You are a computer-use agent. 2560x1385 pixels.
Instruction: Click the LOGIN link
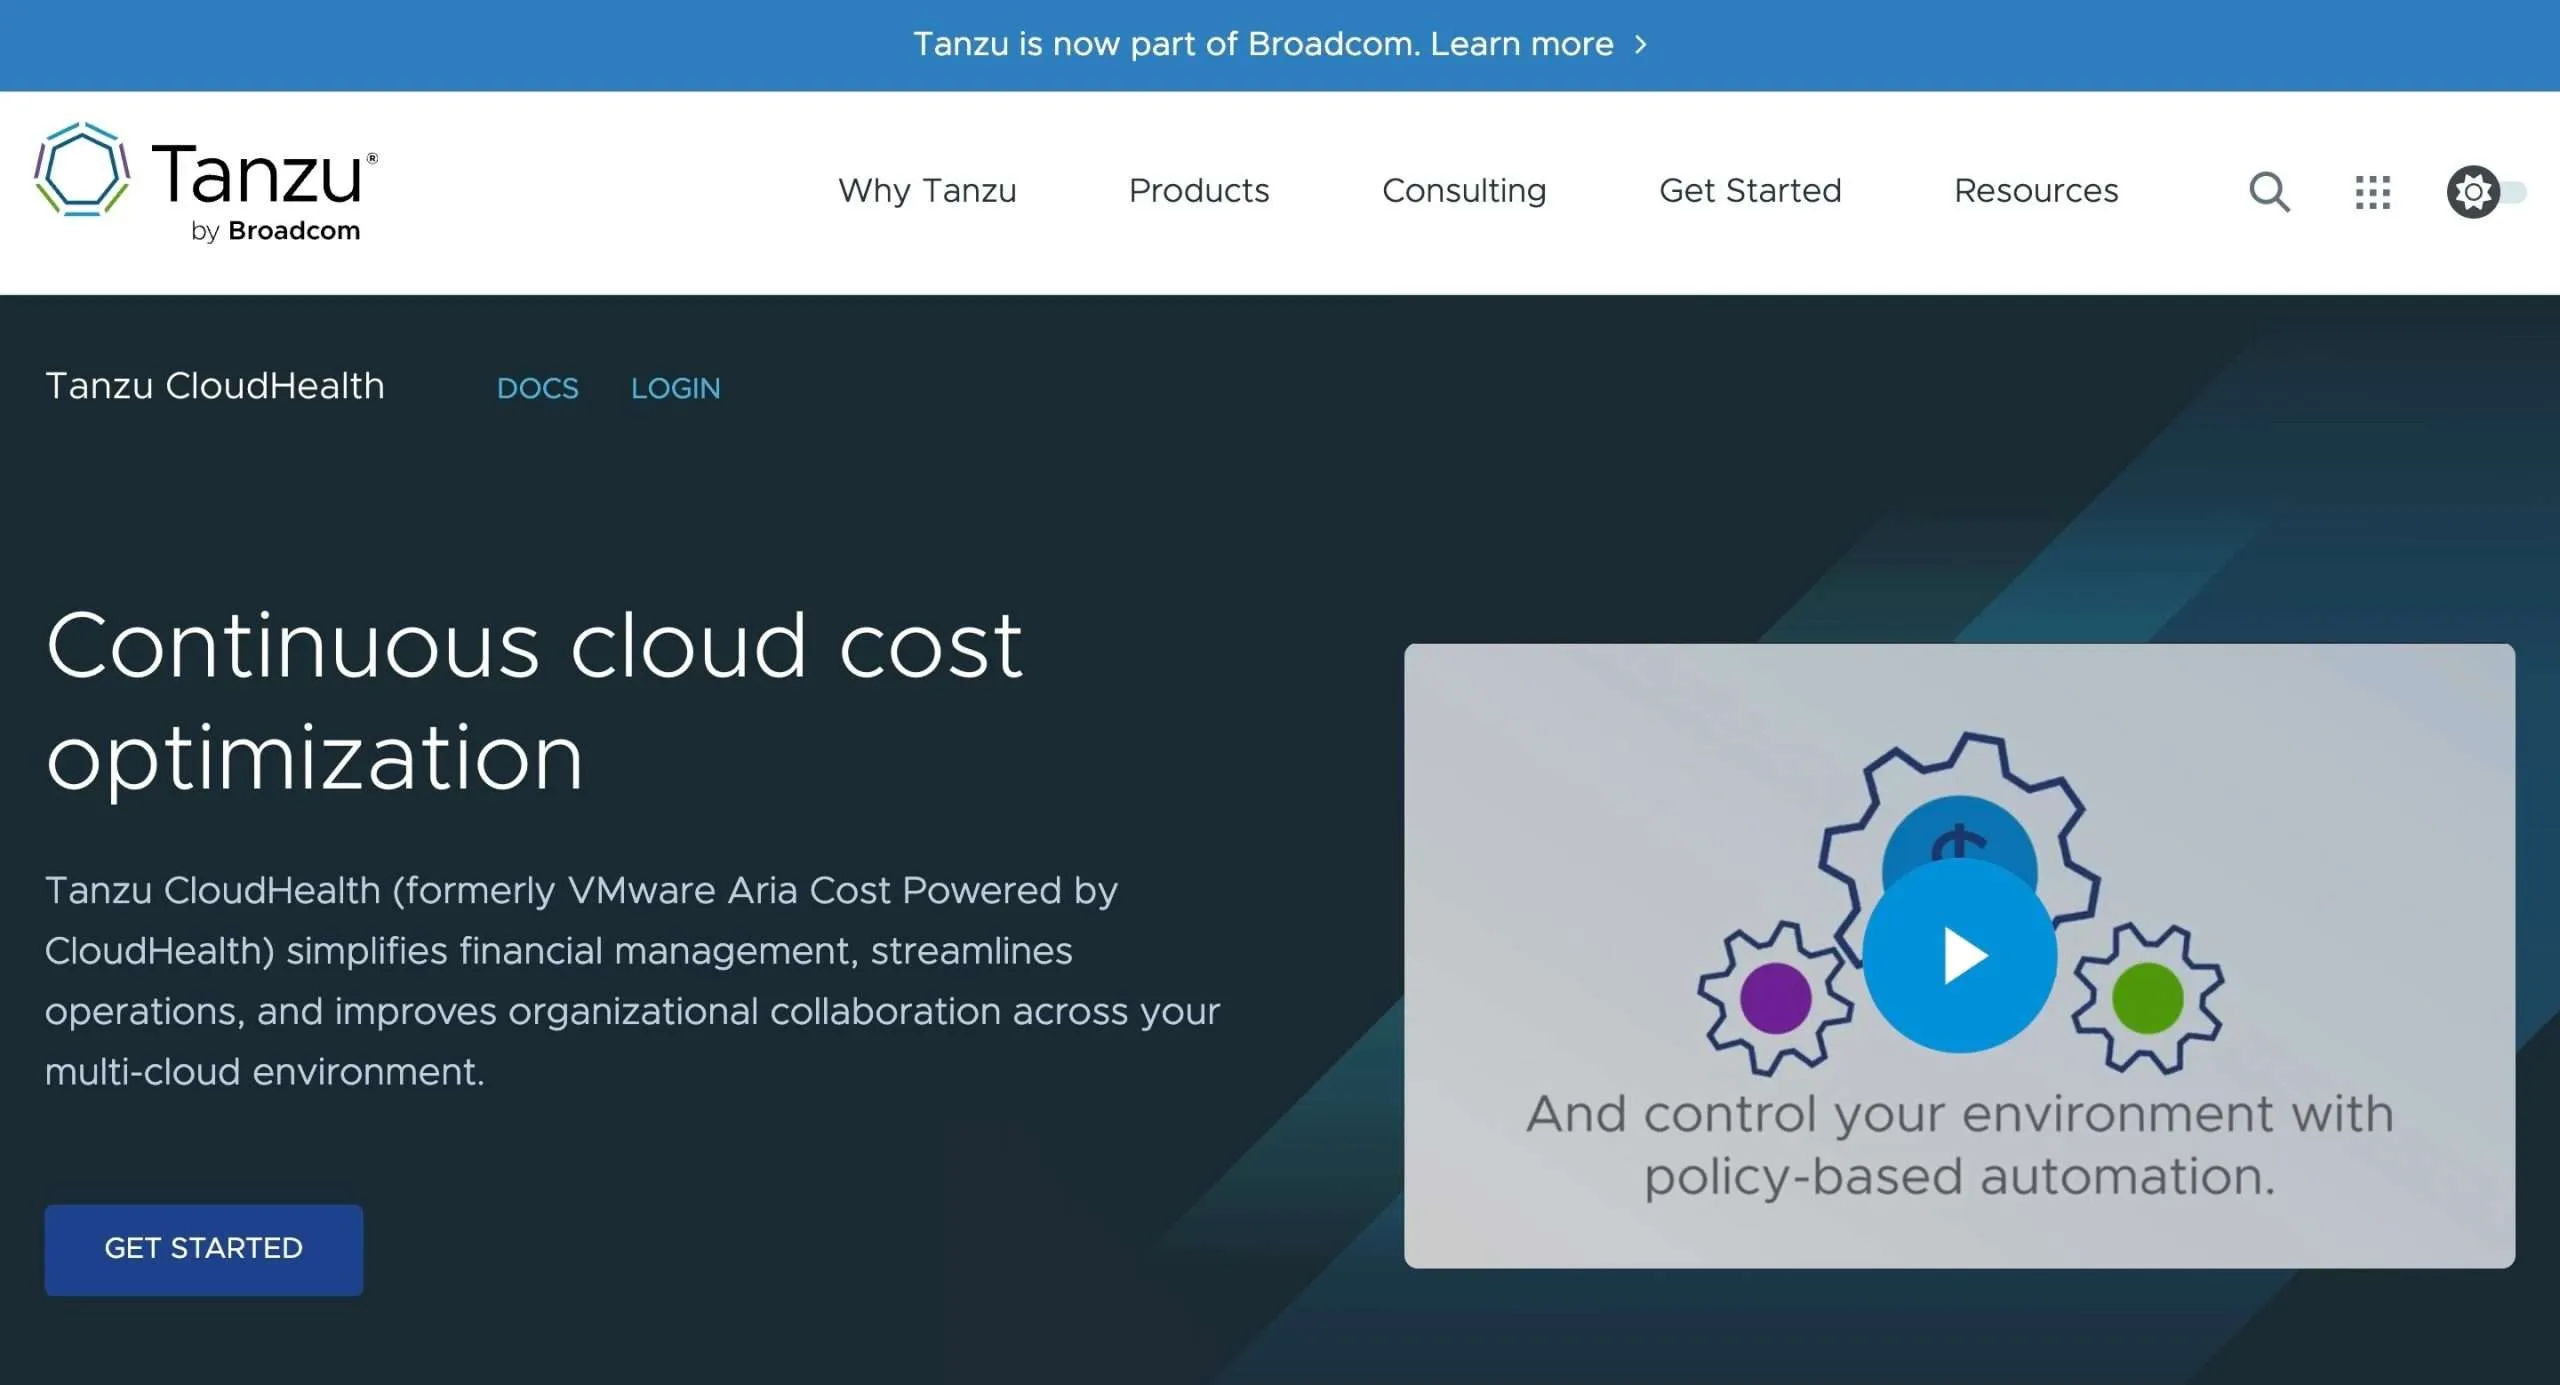[x=675, y=388]
